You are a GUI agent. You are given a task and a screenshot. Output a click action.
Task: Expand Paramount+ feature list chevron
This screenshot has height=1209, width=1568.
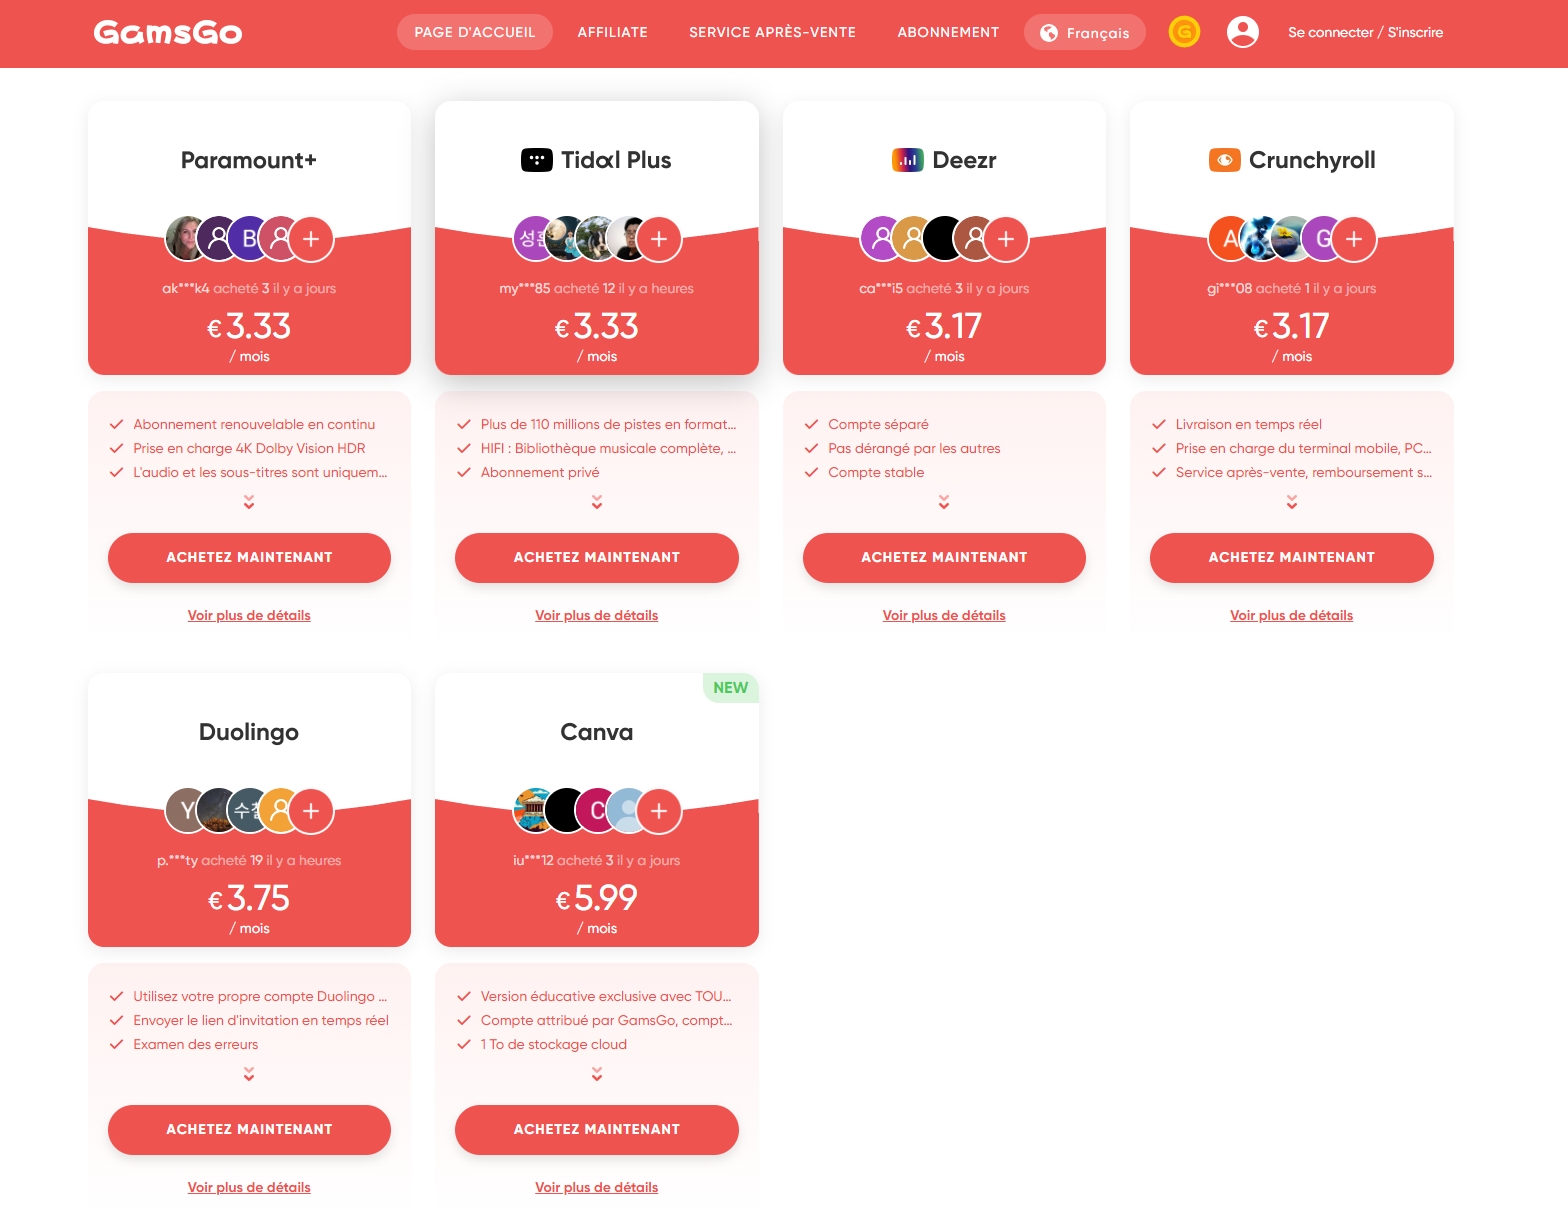click(x=249, y=502)
